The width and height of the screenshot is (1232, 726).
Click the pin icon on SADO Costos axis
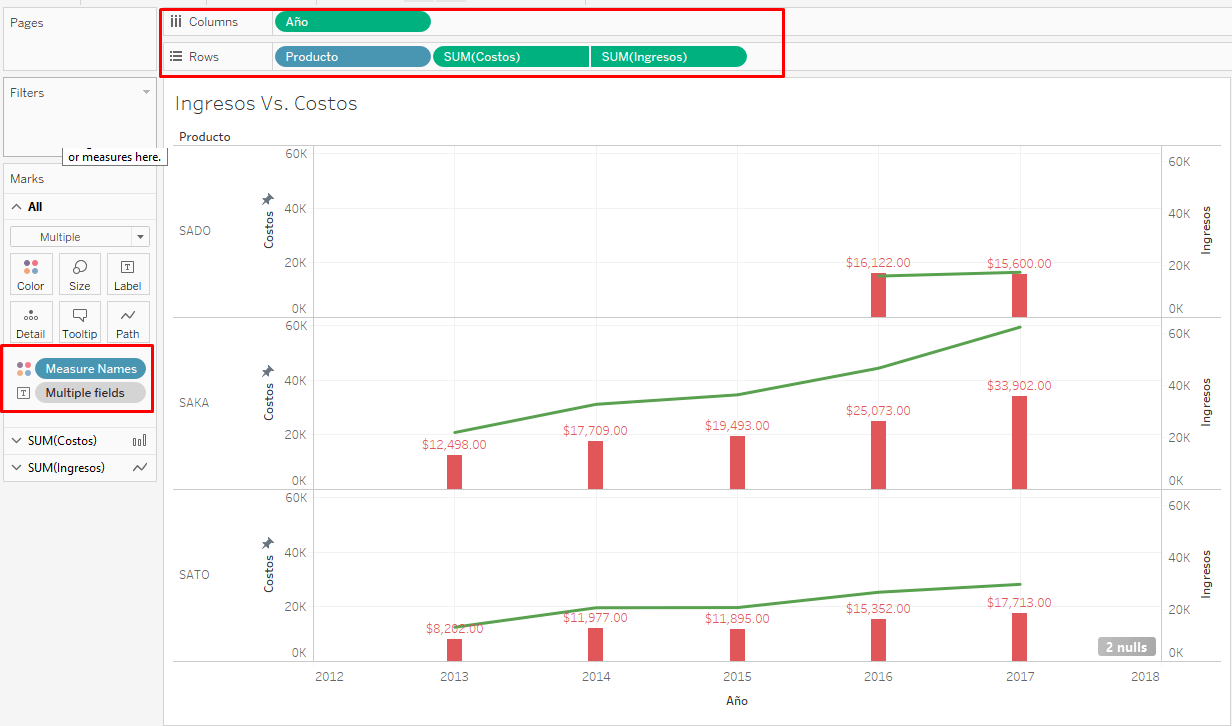coord(267,200)
